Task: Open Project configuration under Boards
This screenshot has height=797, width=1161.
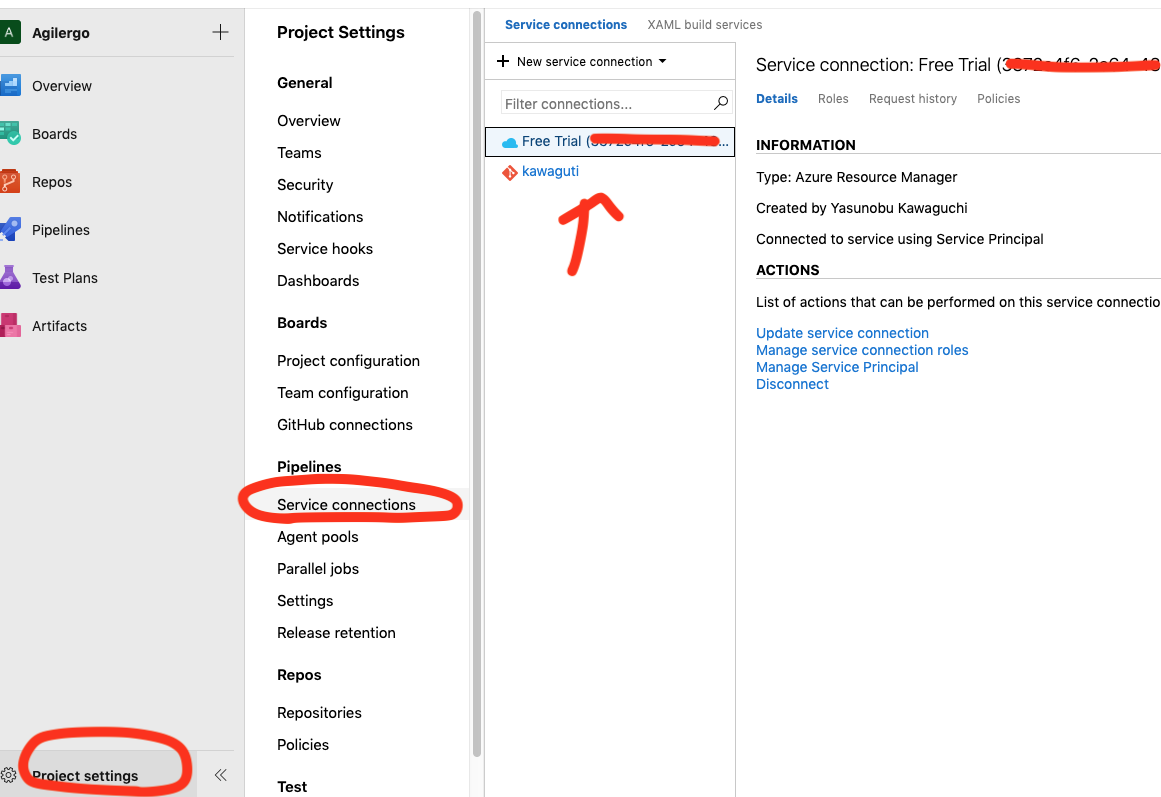Action: (x=348, y=361)
